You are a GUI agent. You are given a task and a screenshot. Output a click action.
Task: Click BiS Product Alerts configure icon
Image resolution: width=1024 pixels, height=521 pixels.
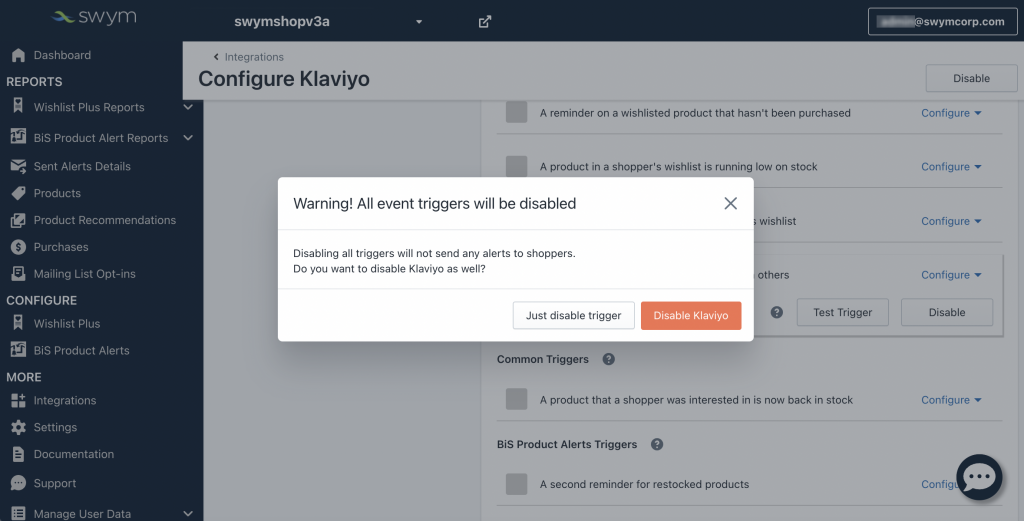18,349
